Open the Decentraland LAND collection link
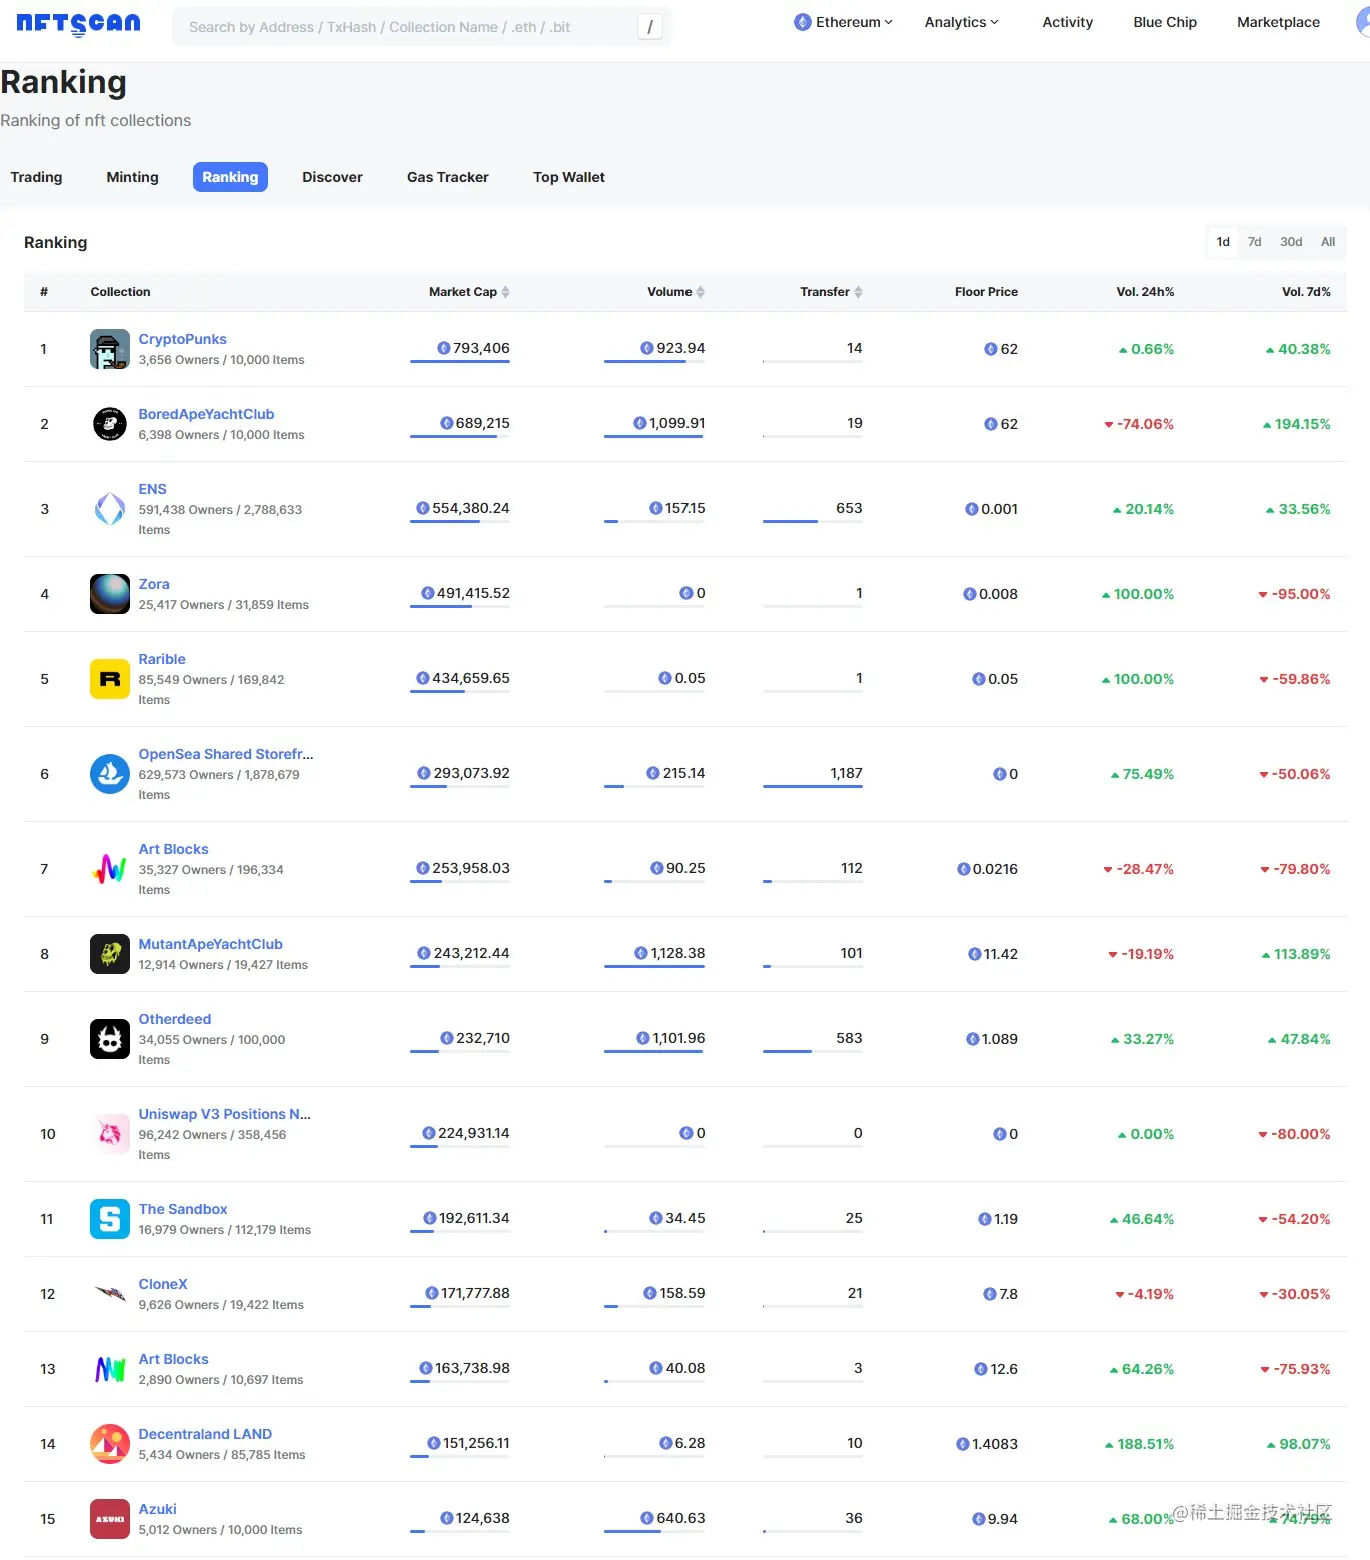 pos(205,1434)
